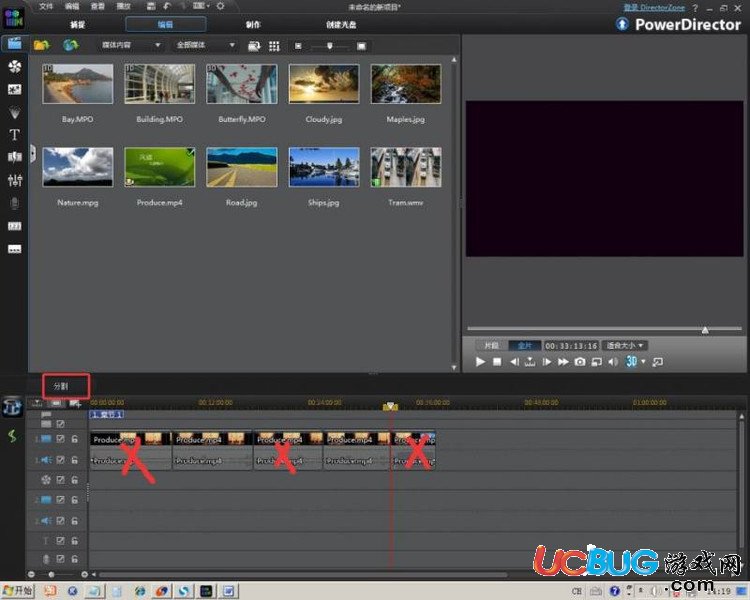Screen dimensions: 750x600
Task: Click the green Magic tools icon
Action: tap(12, 435)
